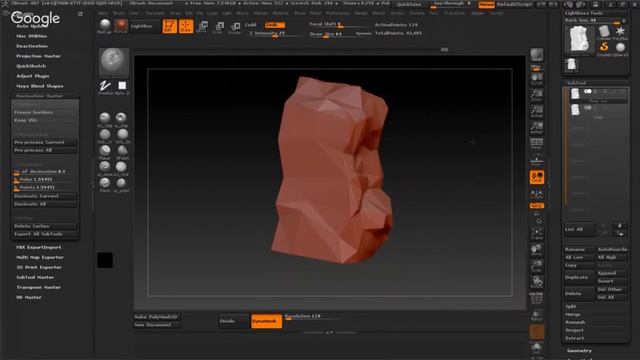Toggle the orange Zadd button
Viewport: 640px width, 360px height.
pyautogui.click(x=275, y=25)
